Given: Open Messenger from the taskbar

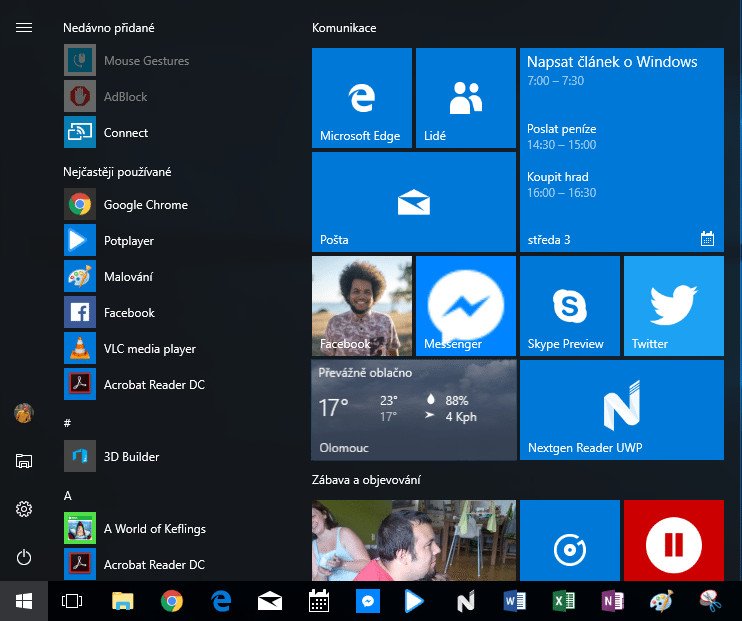Looking at the screenshot, I should 368,601.
